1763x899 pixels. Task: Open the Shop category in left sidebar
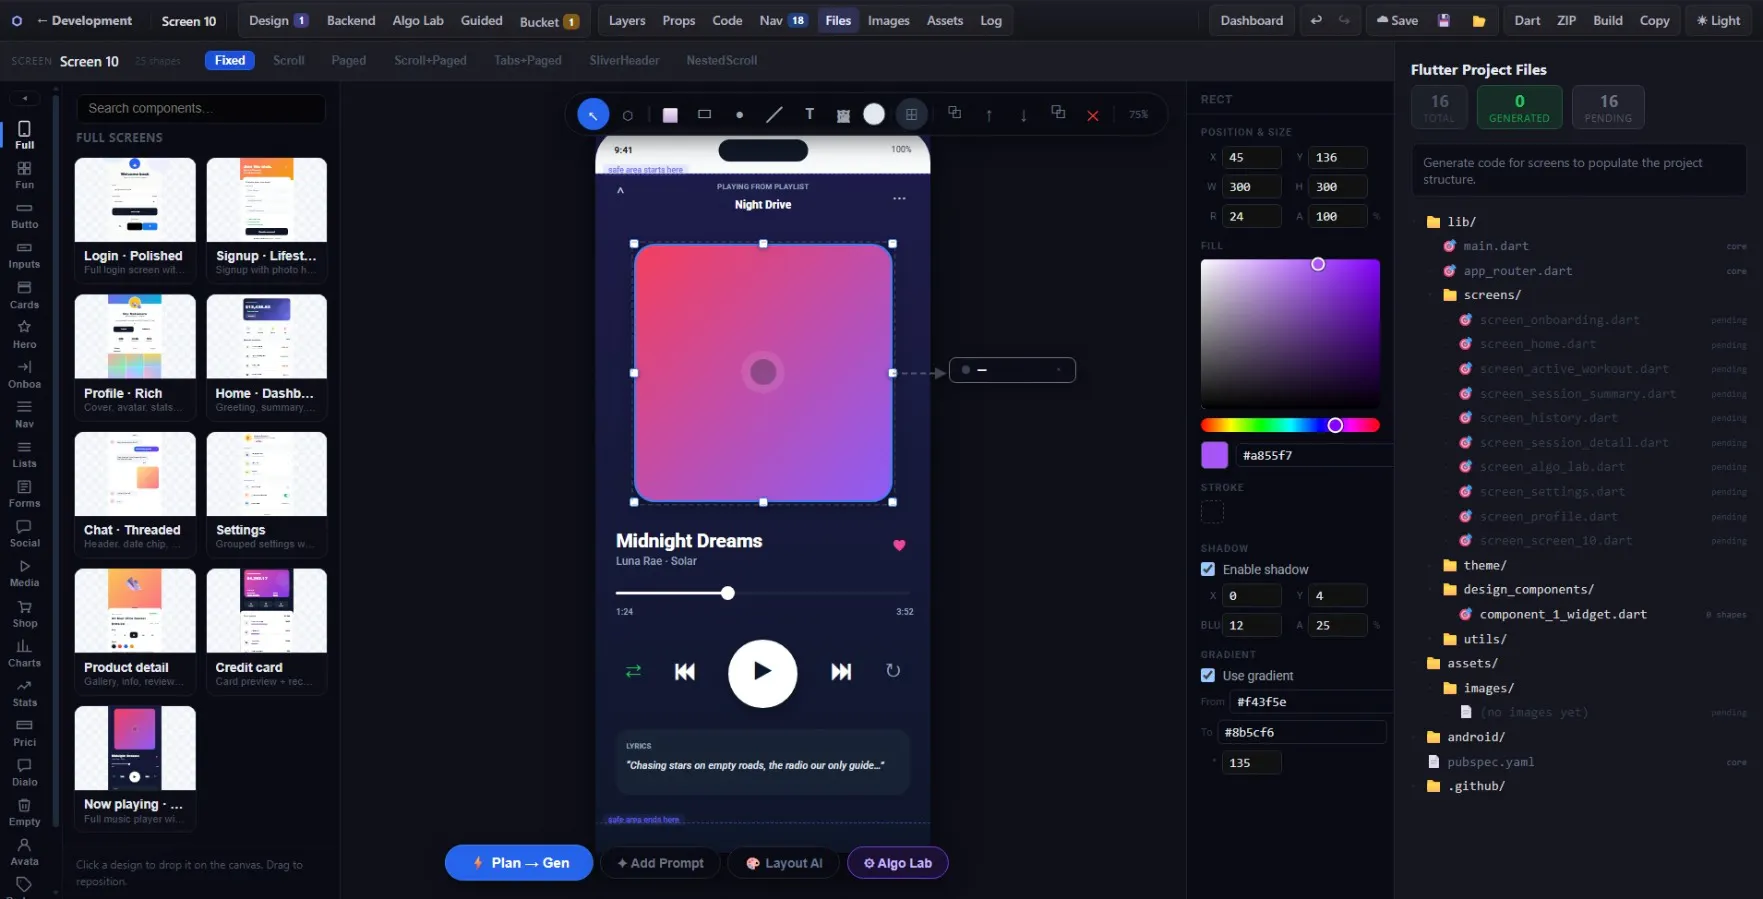[x=24, y=614]
